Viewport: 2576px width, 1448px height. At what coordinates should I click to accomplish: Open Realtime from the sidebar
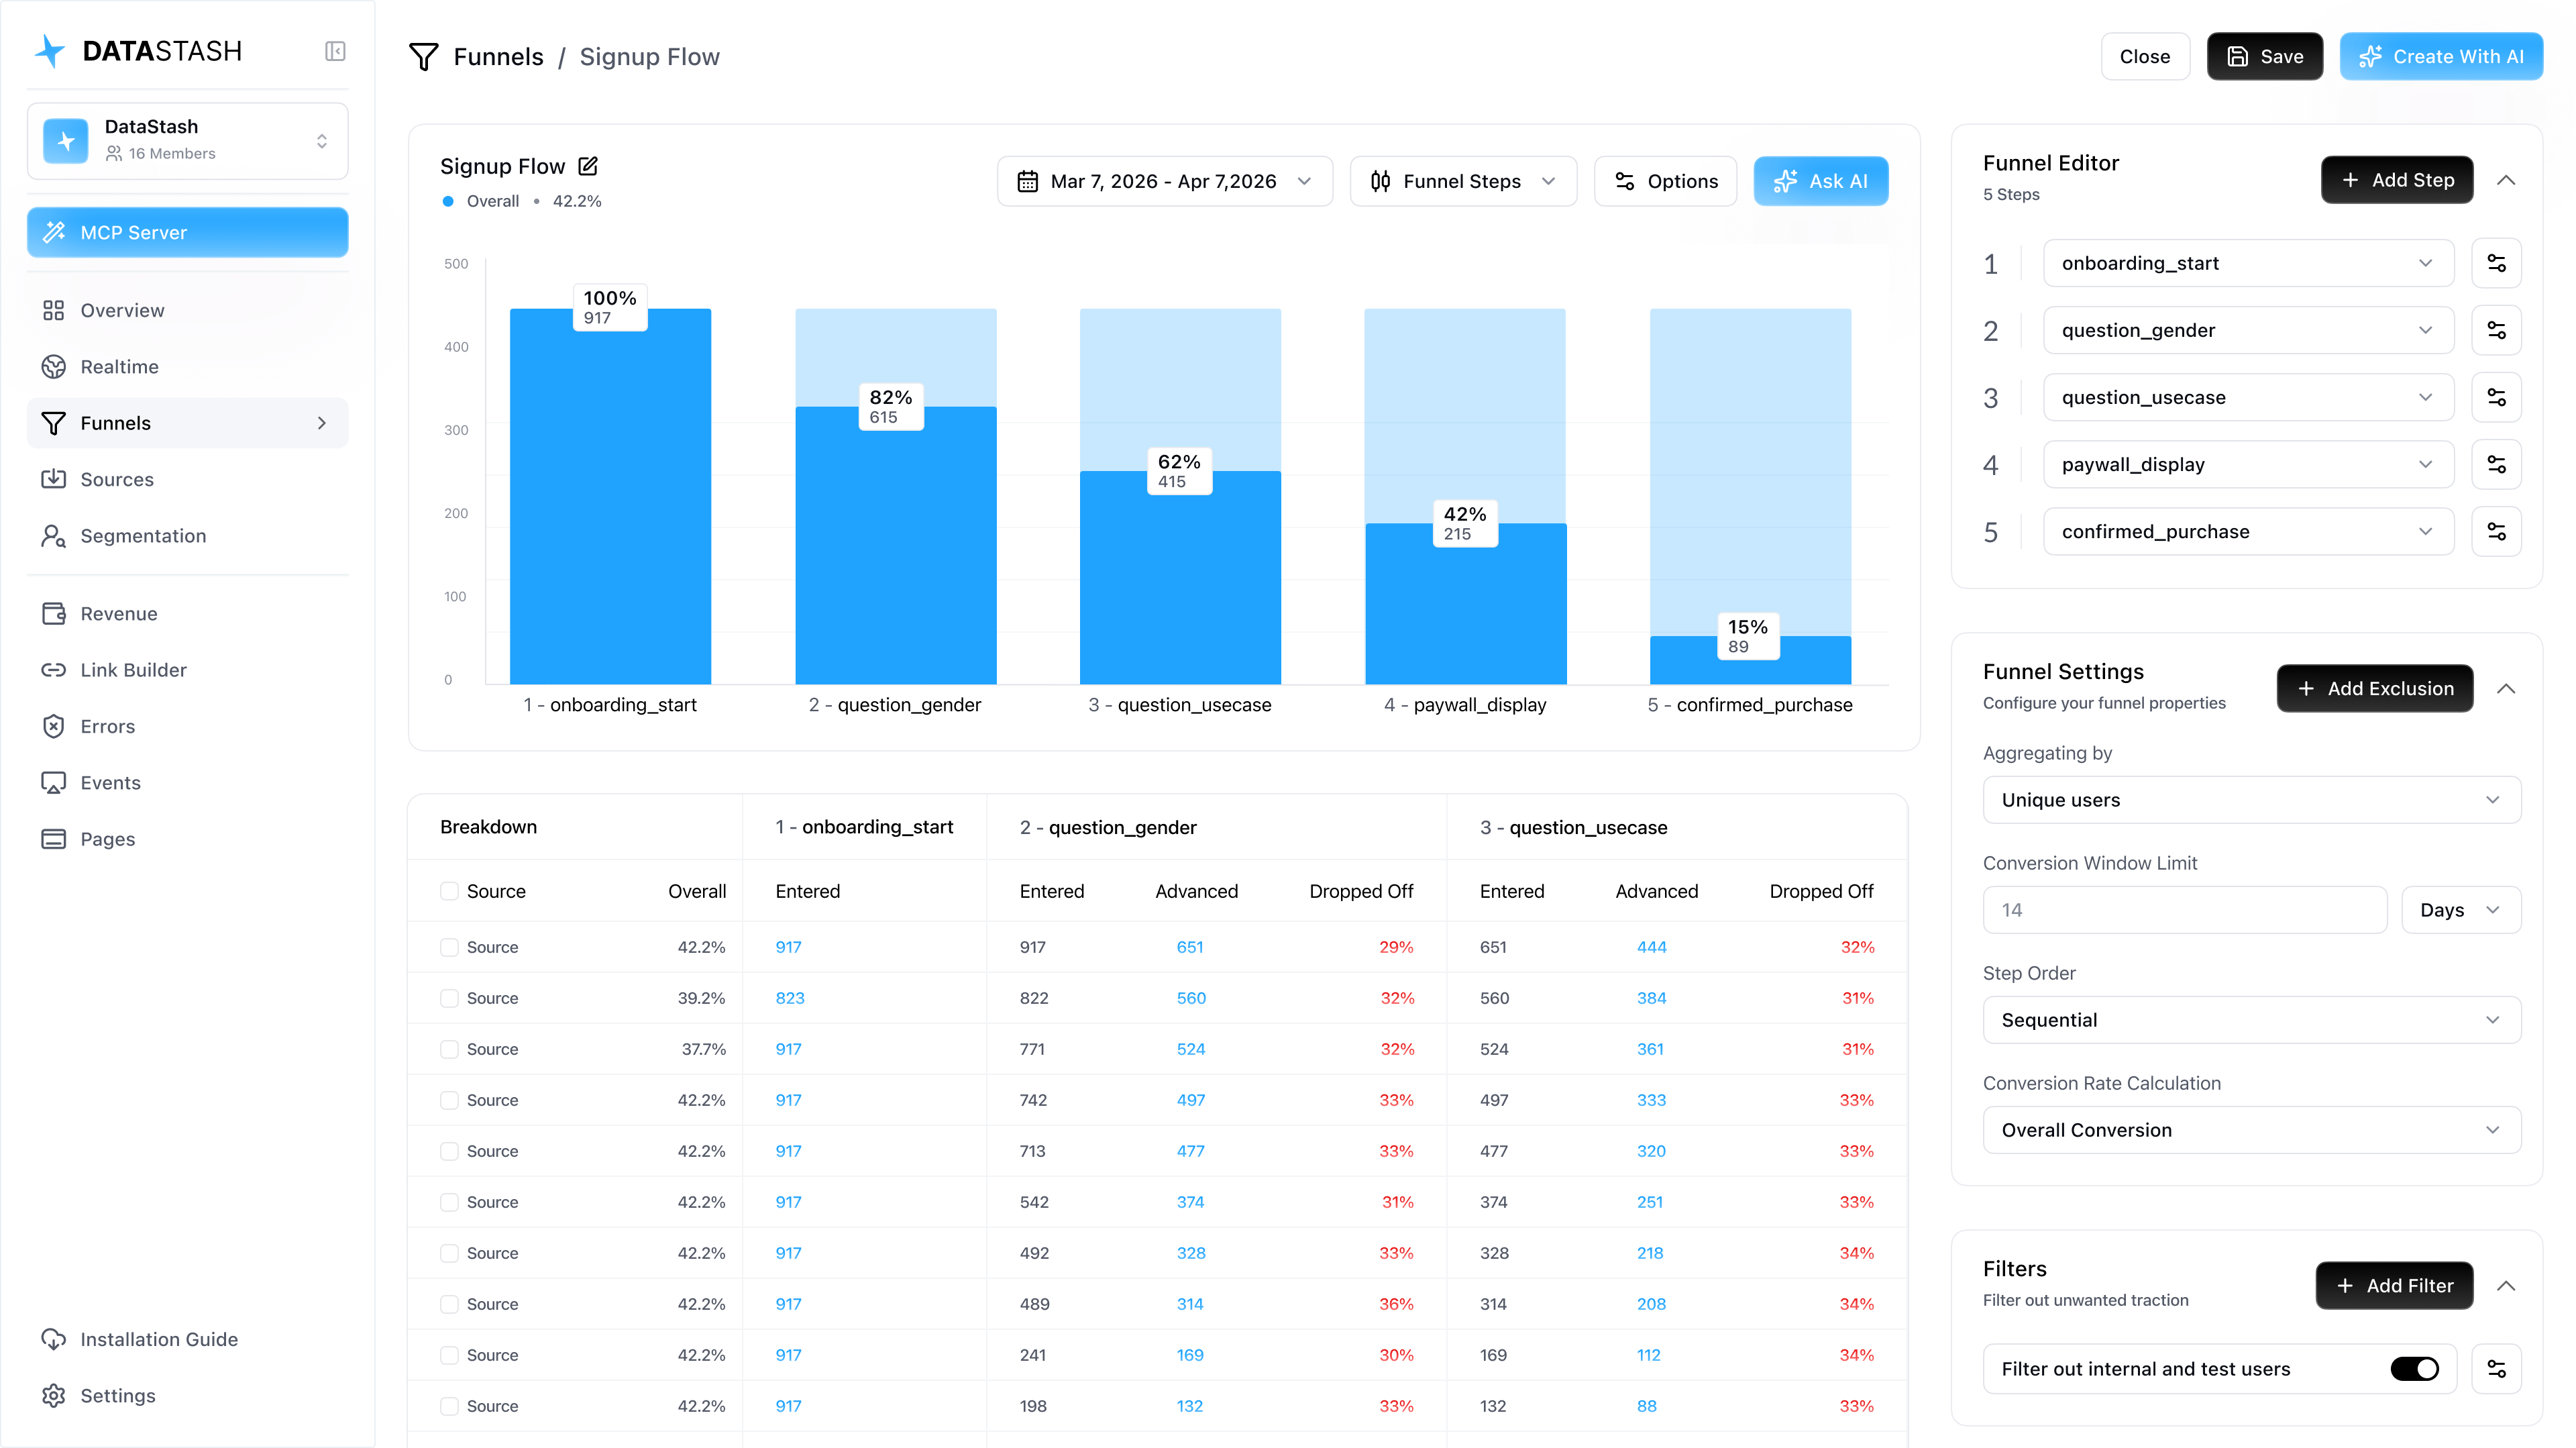(x=119, y=366)
